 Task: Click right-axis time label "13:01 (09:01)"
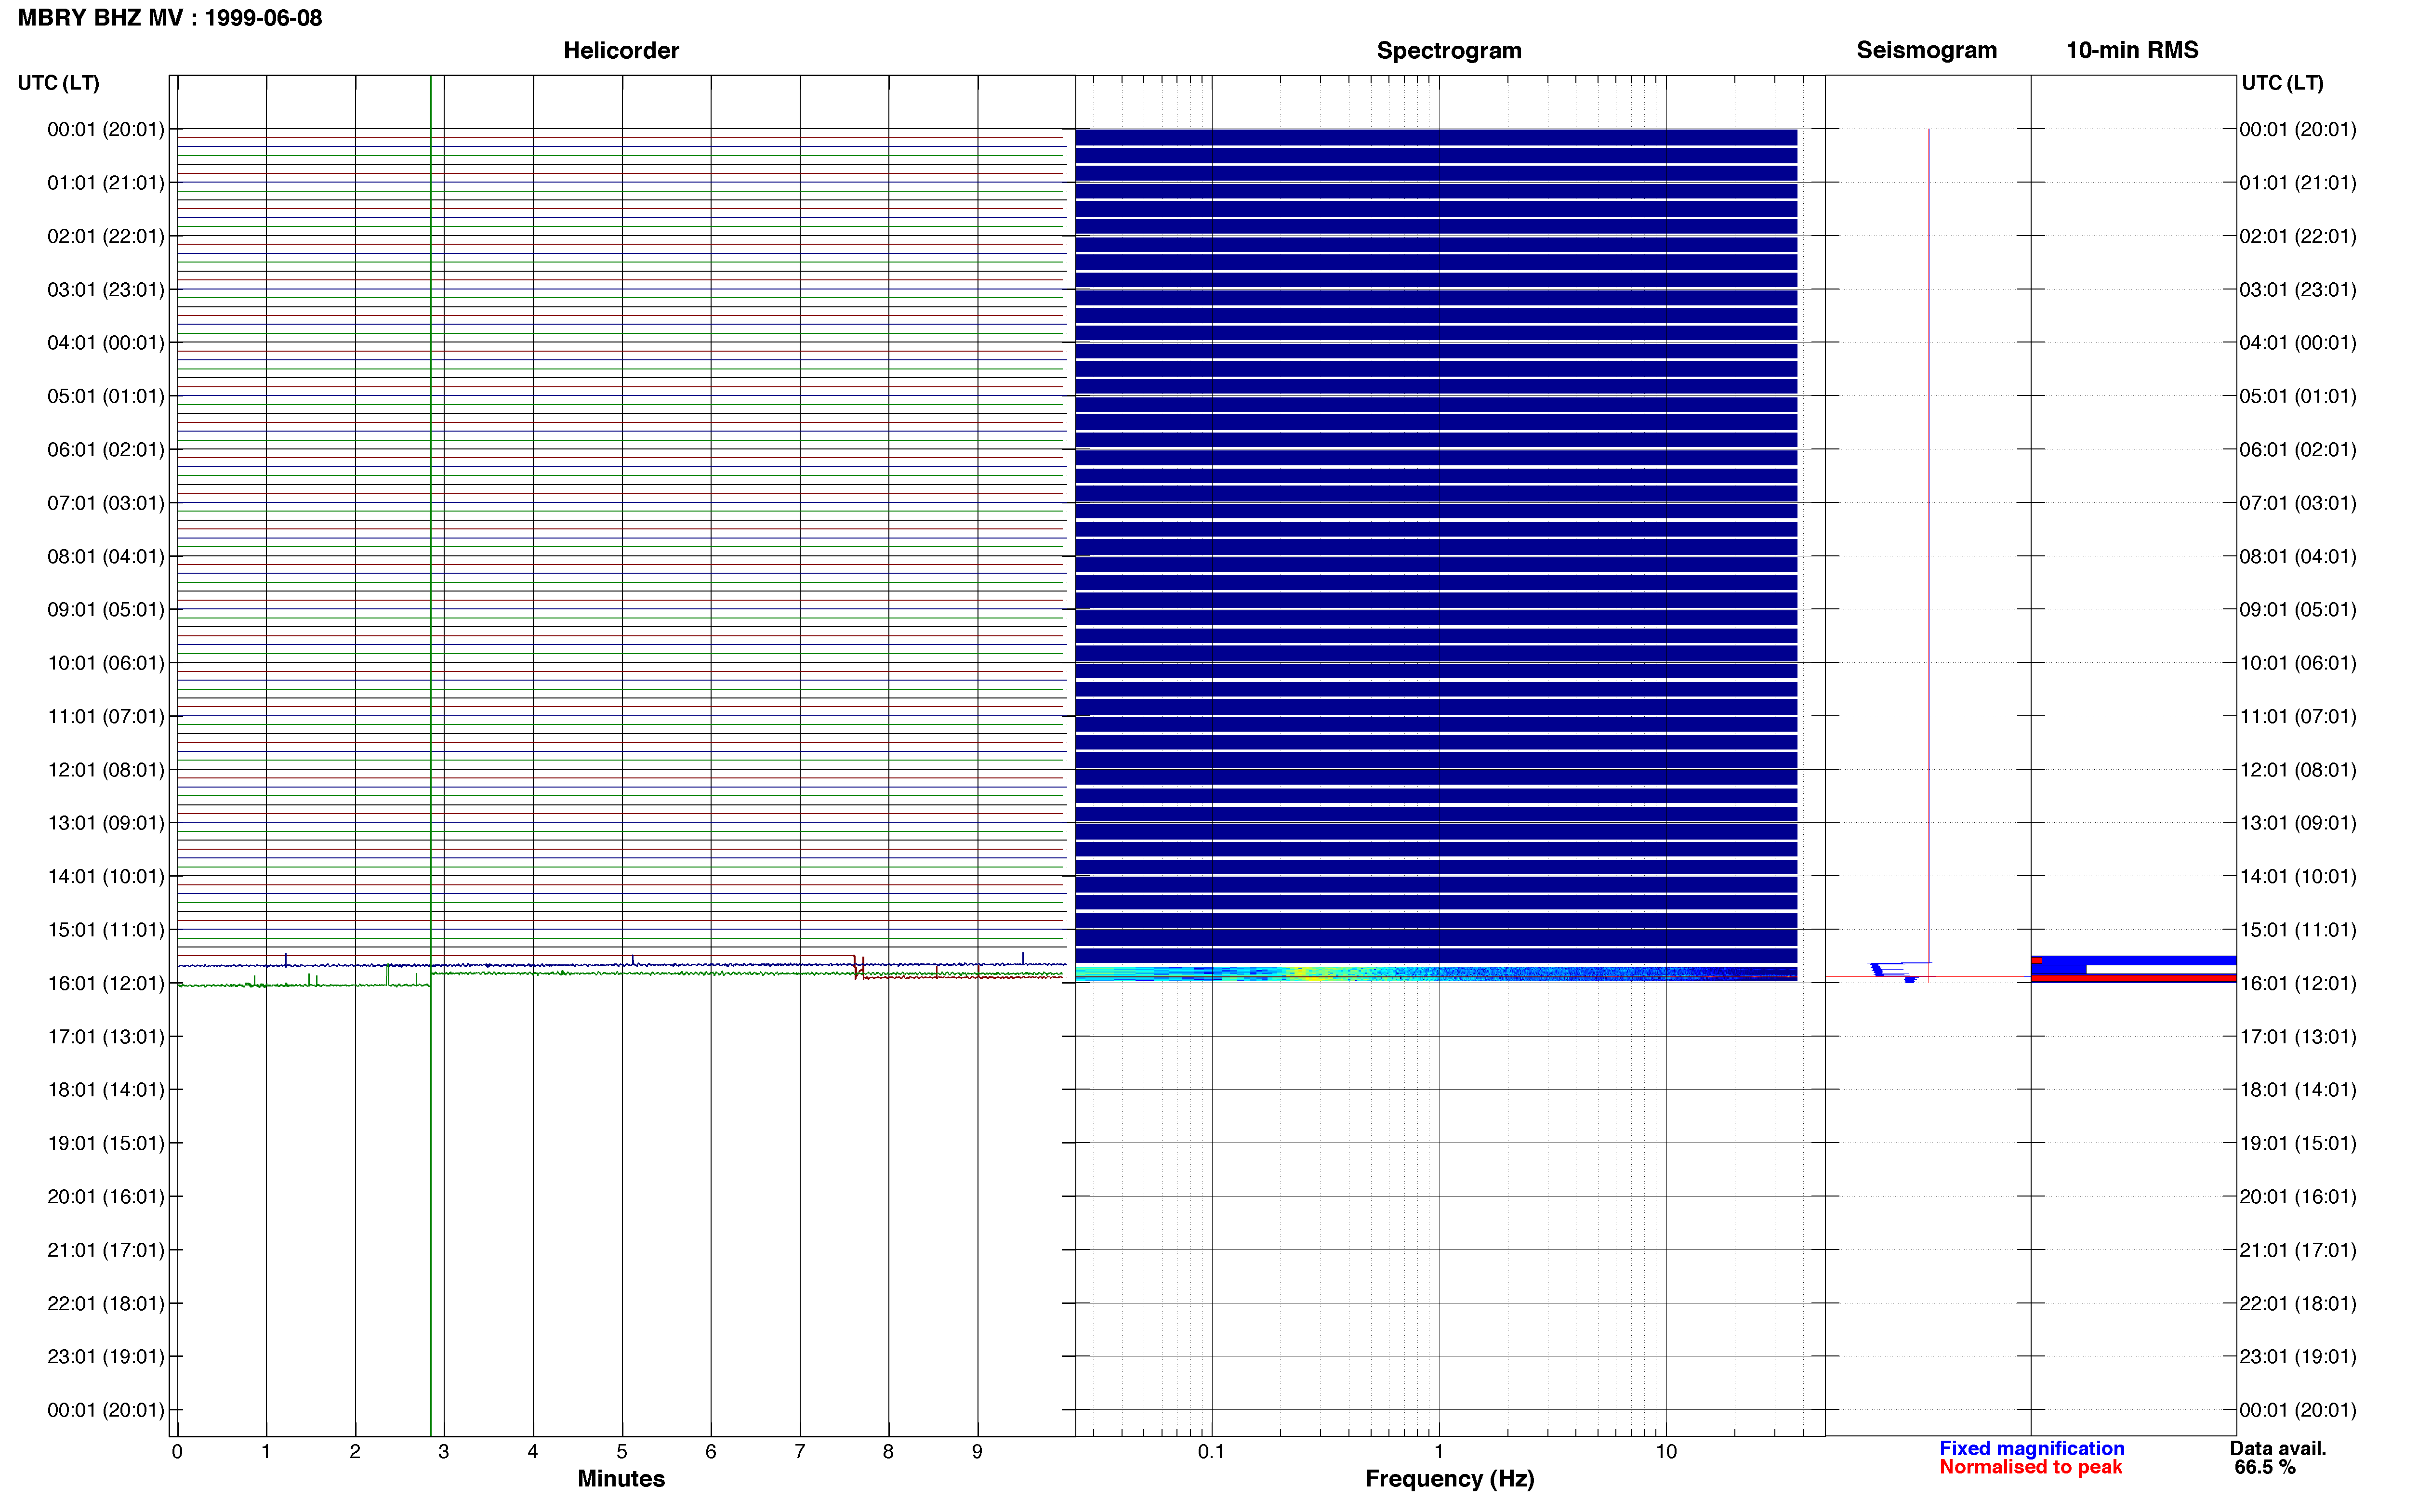coord(2298,823)
